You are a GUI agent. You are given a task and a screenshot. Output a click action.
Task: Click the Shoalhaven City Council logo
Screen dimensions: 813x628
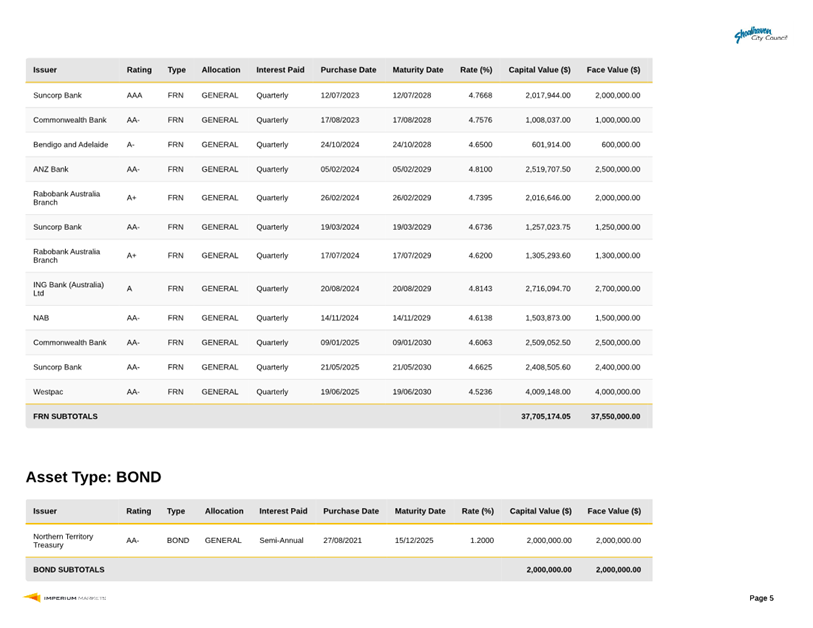coord(761,36)
